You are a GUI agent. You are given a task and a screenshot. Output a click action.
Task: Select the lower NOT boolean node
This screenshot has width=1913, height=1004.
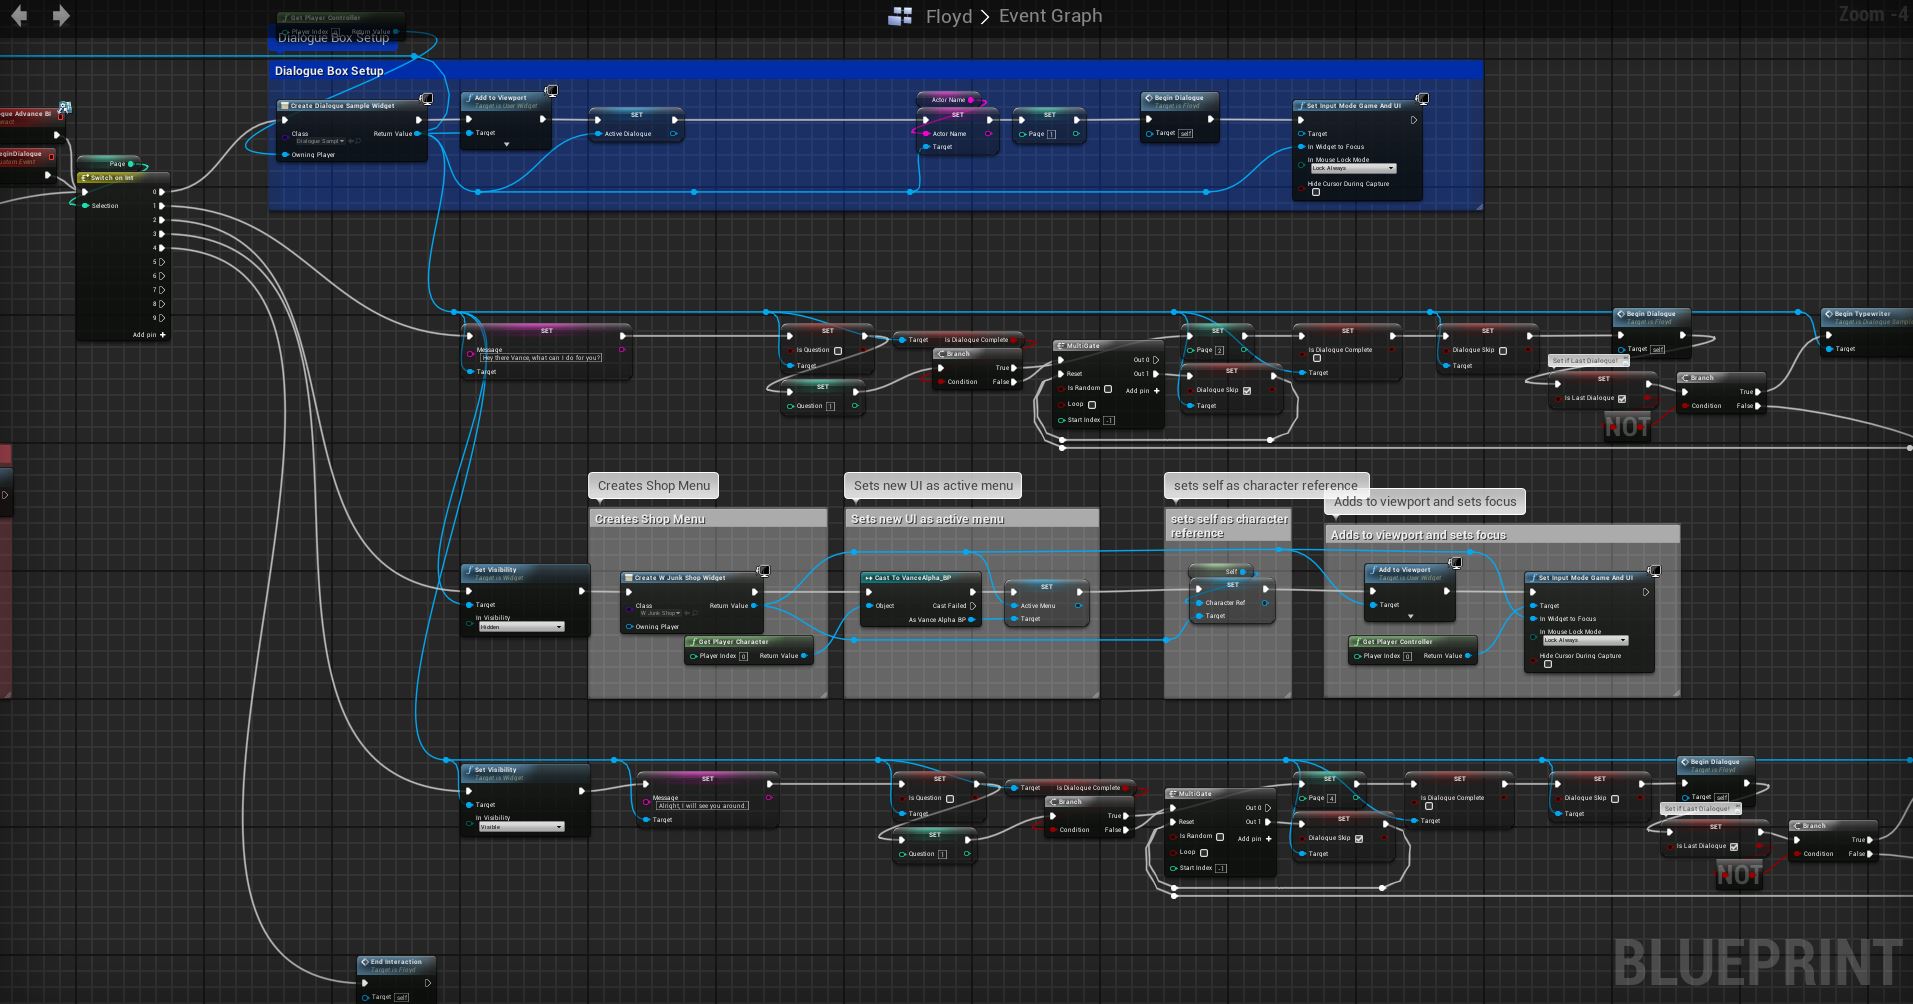click(1739, 875)
